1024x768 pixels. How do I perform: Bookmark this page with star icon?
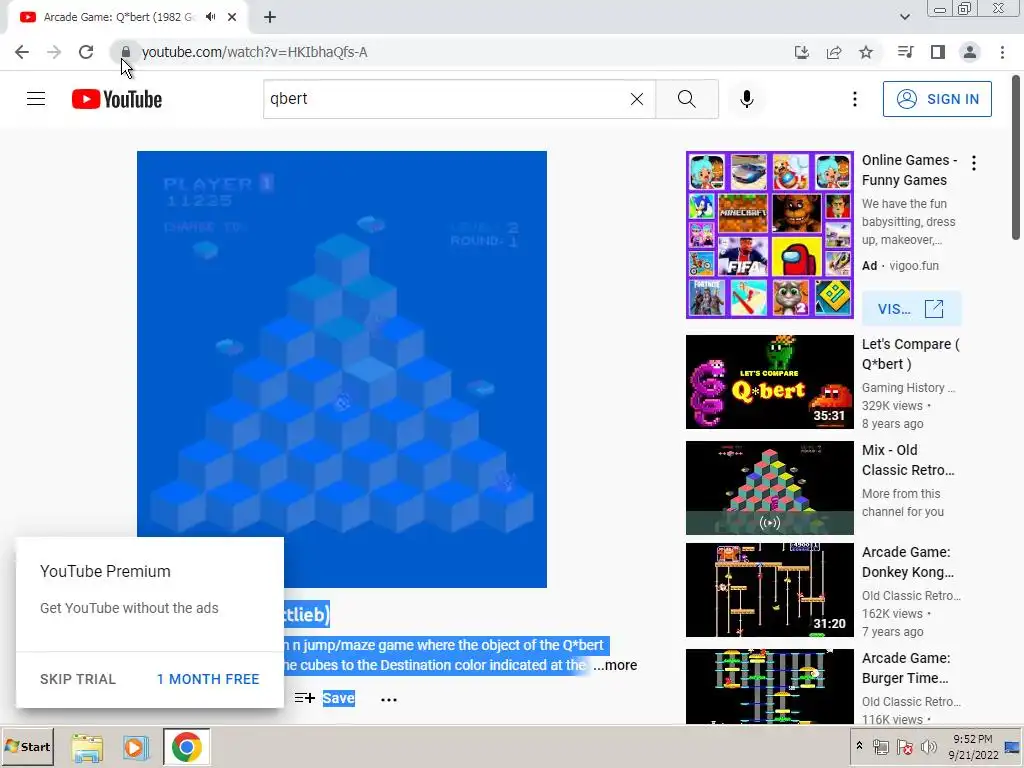[x=866, y=52]
